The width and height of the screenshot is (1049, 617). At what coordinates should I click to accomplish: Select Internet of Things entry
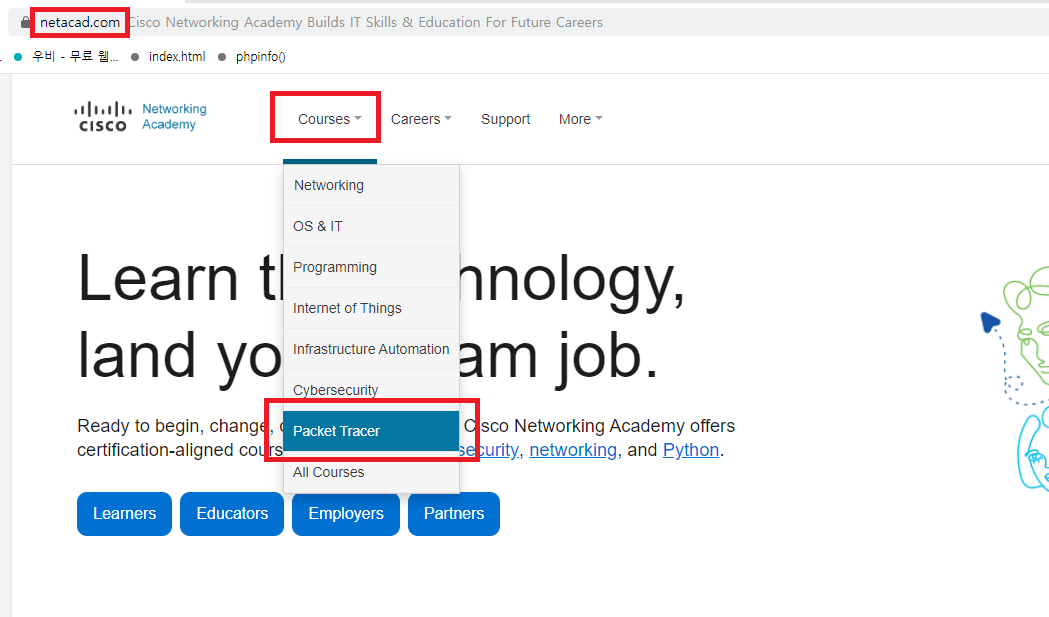[371, 308]
